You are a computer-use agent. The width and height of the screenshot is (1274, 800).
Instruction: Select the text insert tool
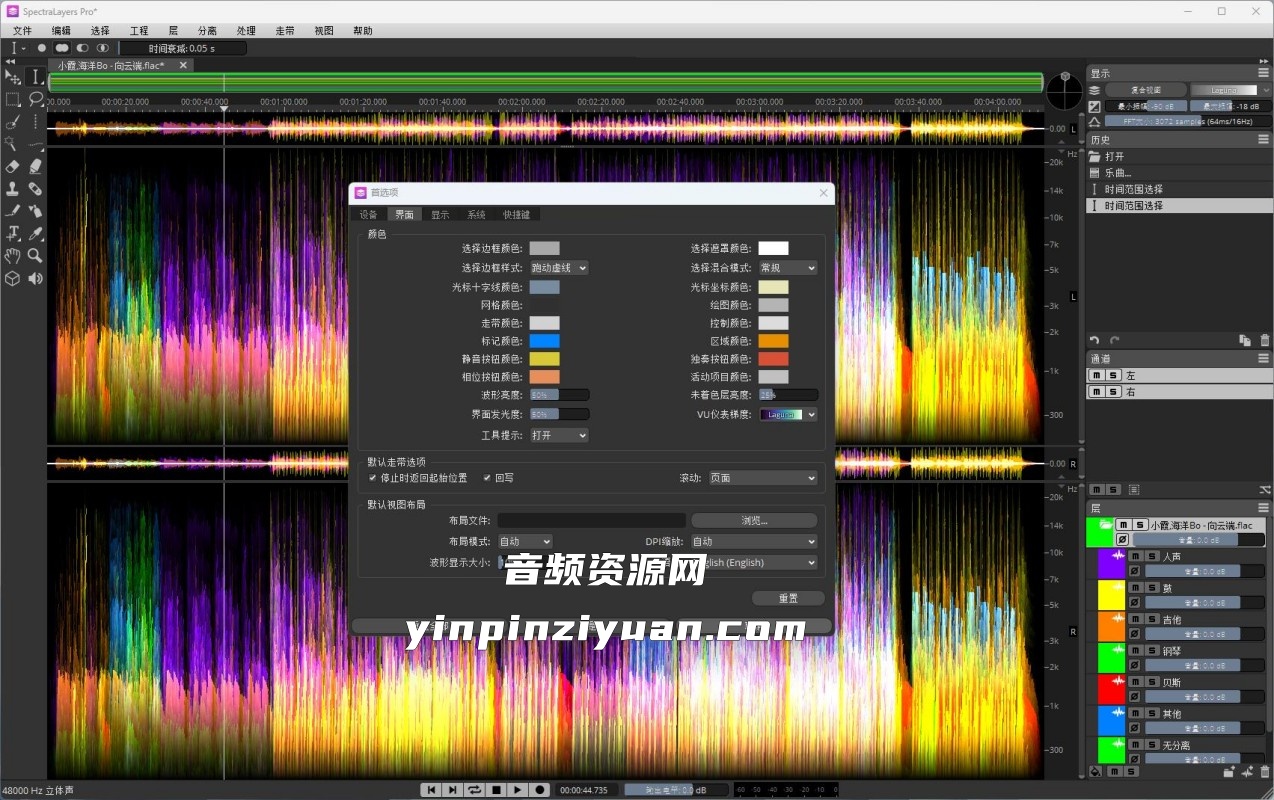tap(12, 233)
